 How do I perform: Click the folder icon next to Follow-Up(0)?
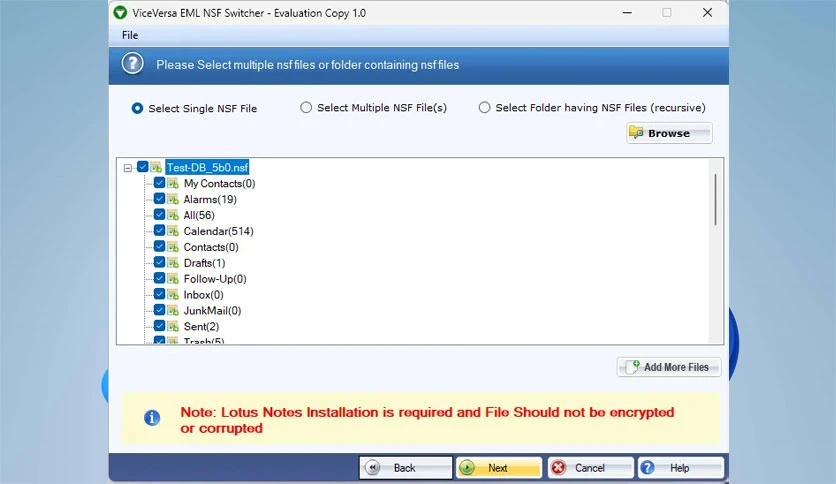(x=173, y=279)
